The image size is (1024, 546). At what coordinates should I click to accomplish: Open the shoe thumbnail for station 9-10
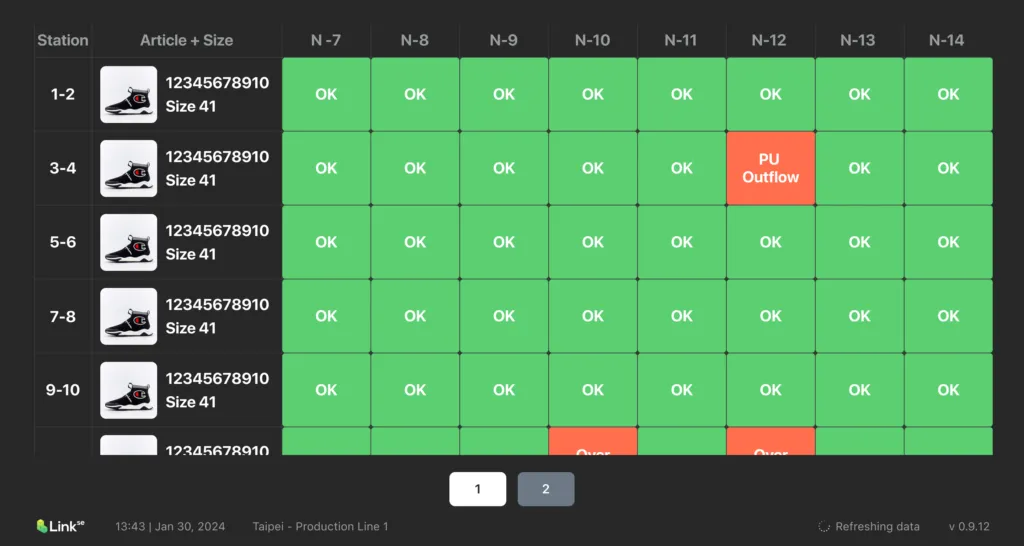pyautogui.click(x=129, y=390)
